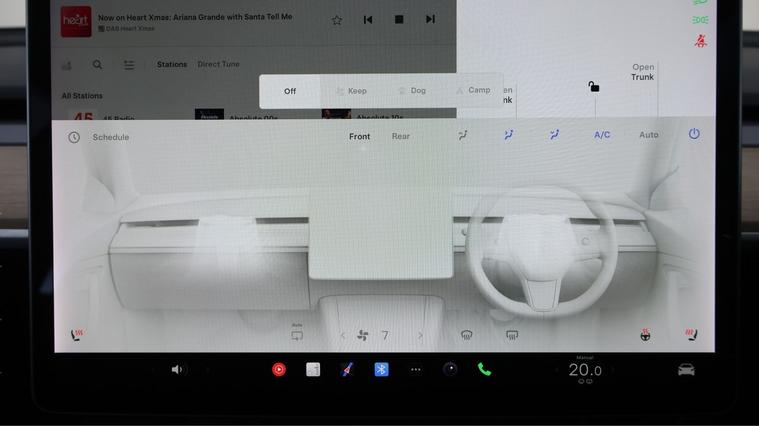Open the Phone app in the dock
The width and height of the screenshot is (759, 426).
[484, 369]
